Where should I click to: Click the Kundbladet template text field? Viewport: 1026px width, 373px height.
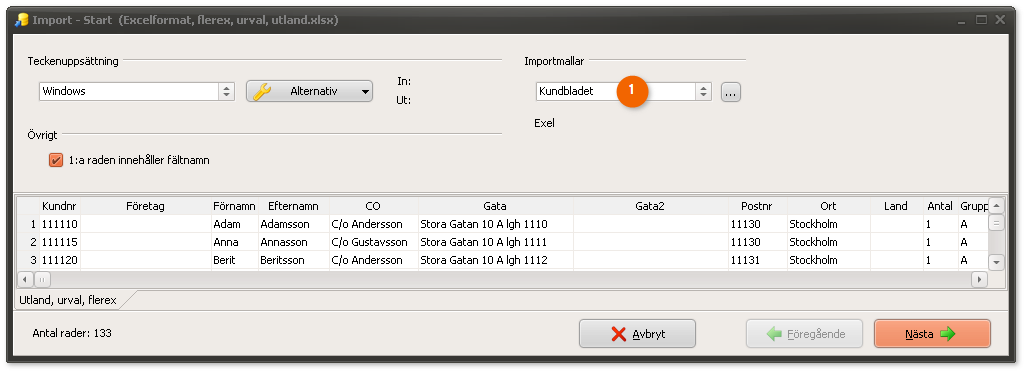click(x=615, y=92)
